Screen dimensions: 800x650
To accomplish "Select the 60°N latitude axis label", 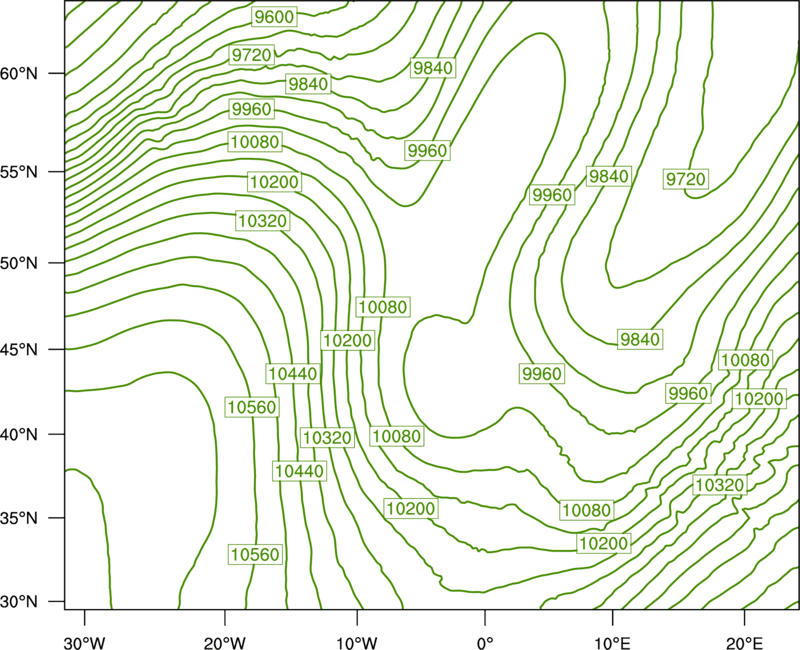I will [x=19, y=74].
